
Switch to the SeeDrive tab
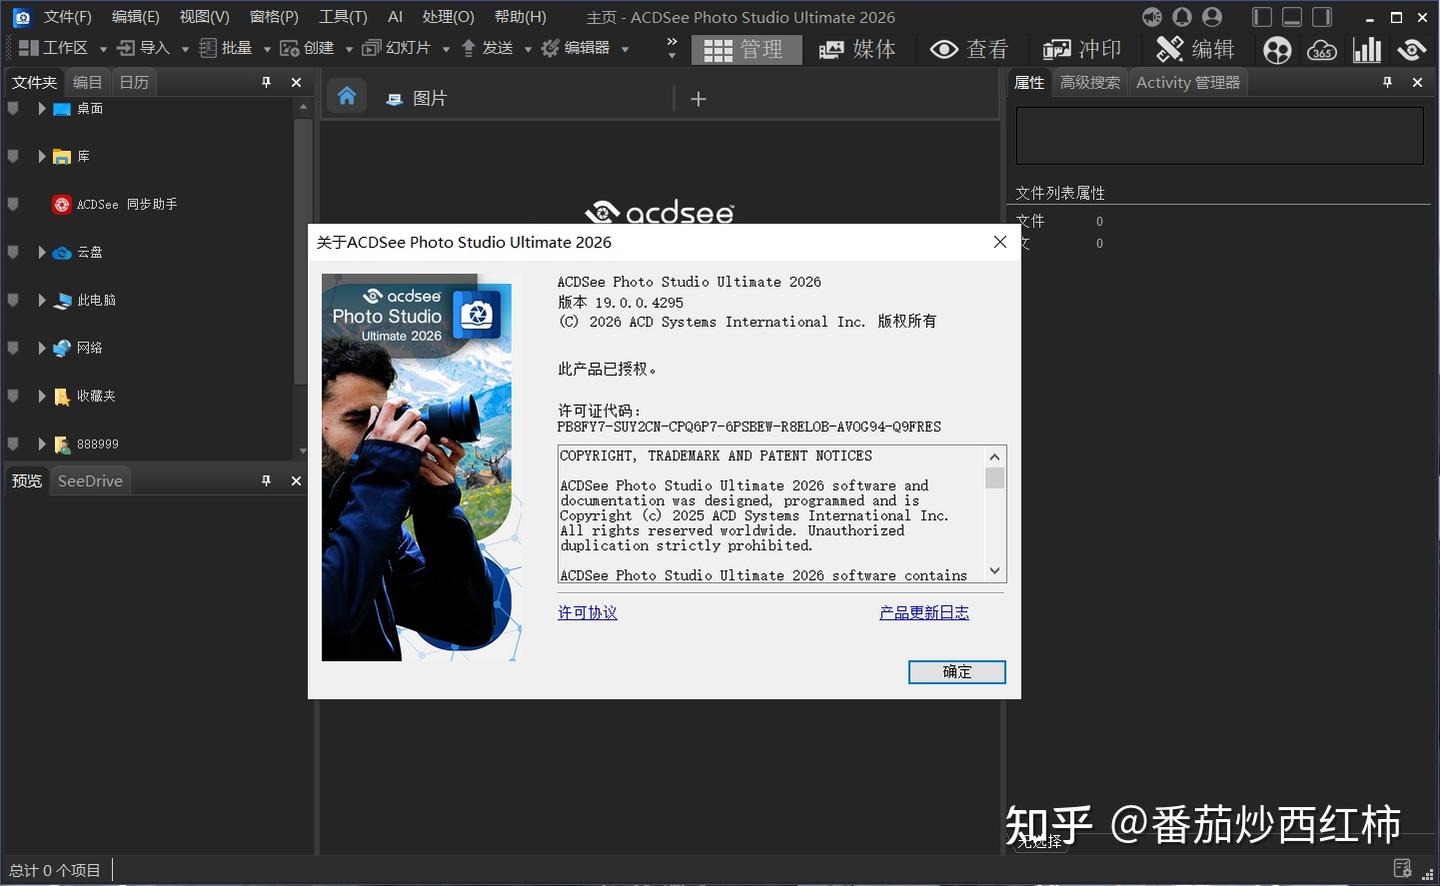tap(90, 481)
